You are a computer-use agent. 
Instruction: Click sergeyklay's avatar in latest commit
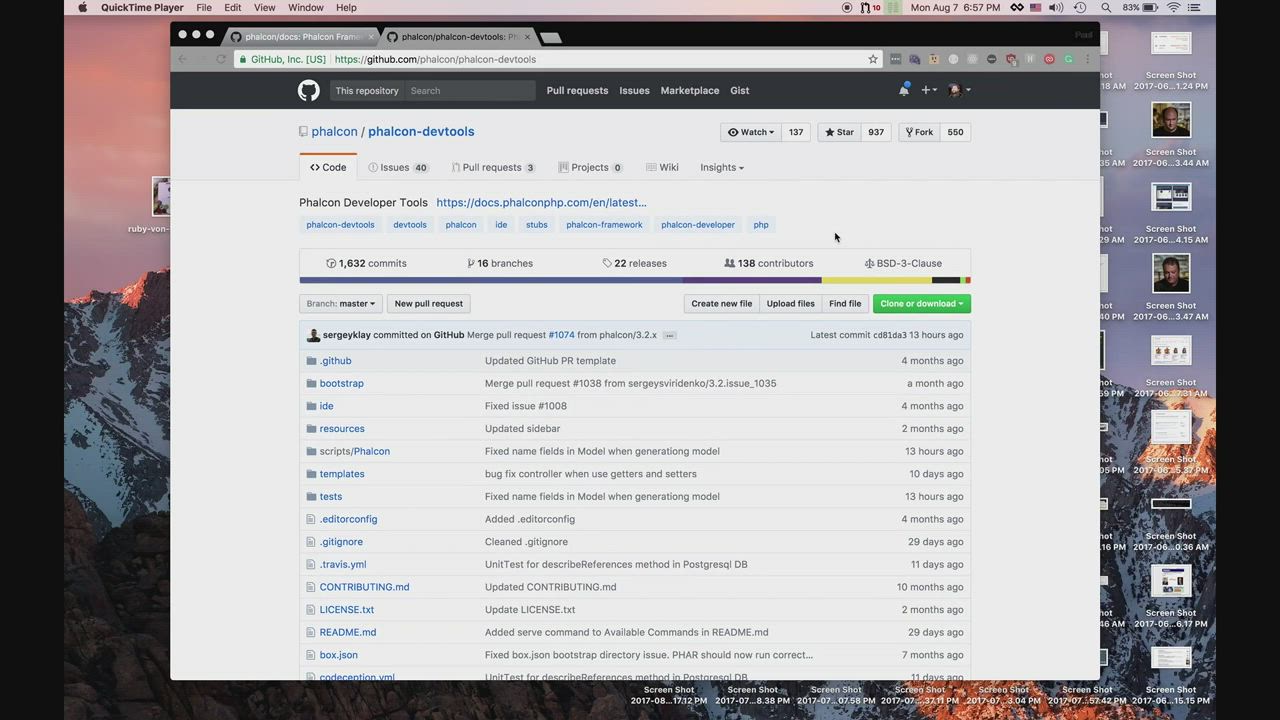313,335
